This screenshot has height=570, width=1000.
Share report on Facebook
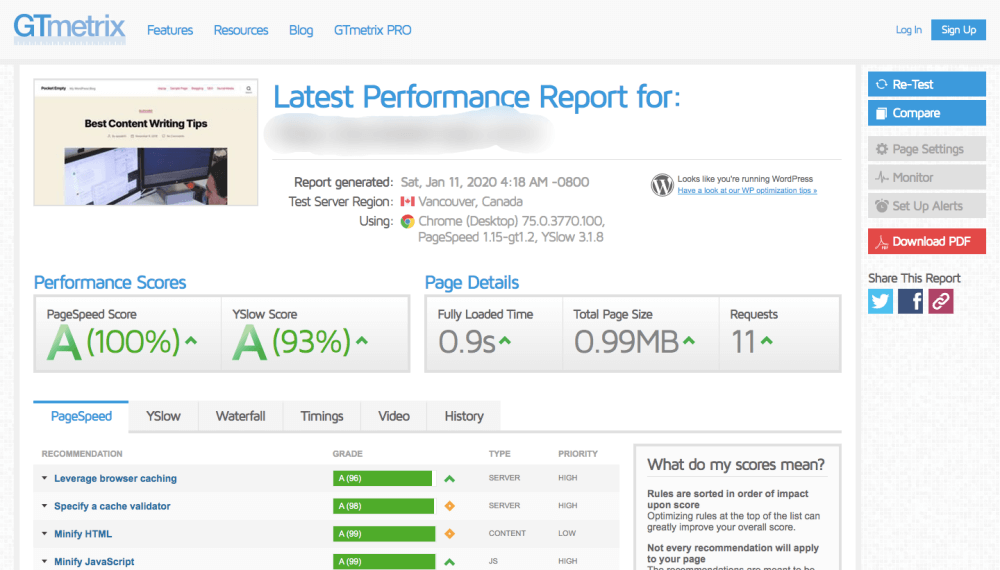(910, 301)
